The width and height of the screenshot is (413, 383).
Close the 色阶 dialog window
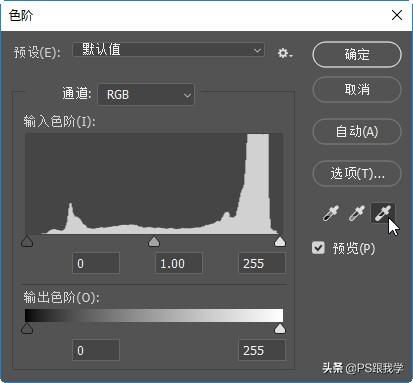397,15
